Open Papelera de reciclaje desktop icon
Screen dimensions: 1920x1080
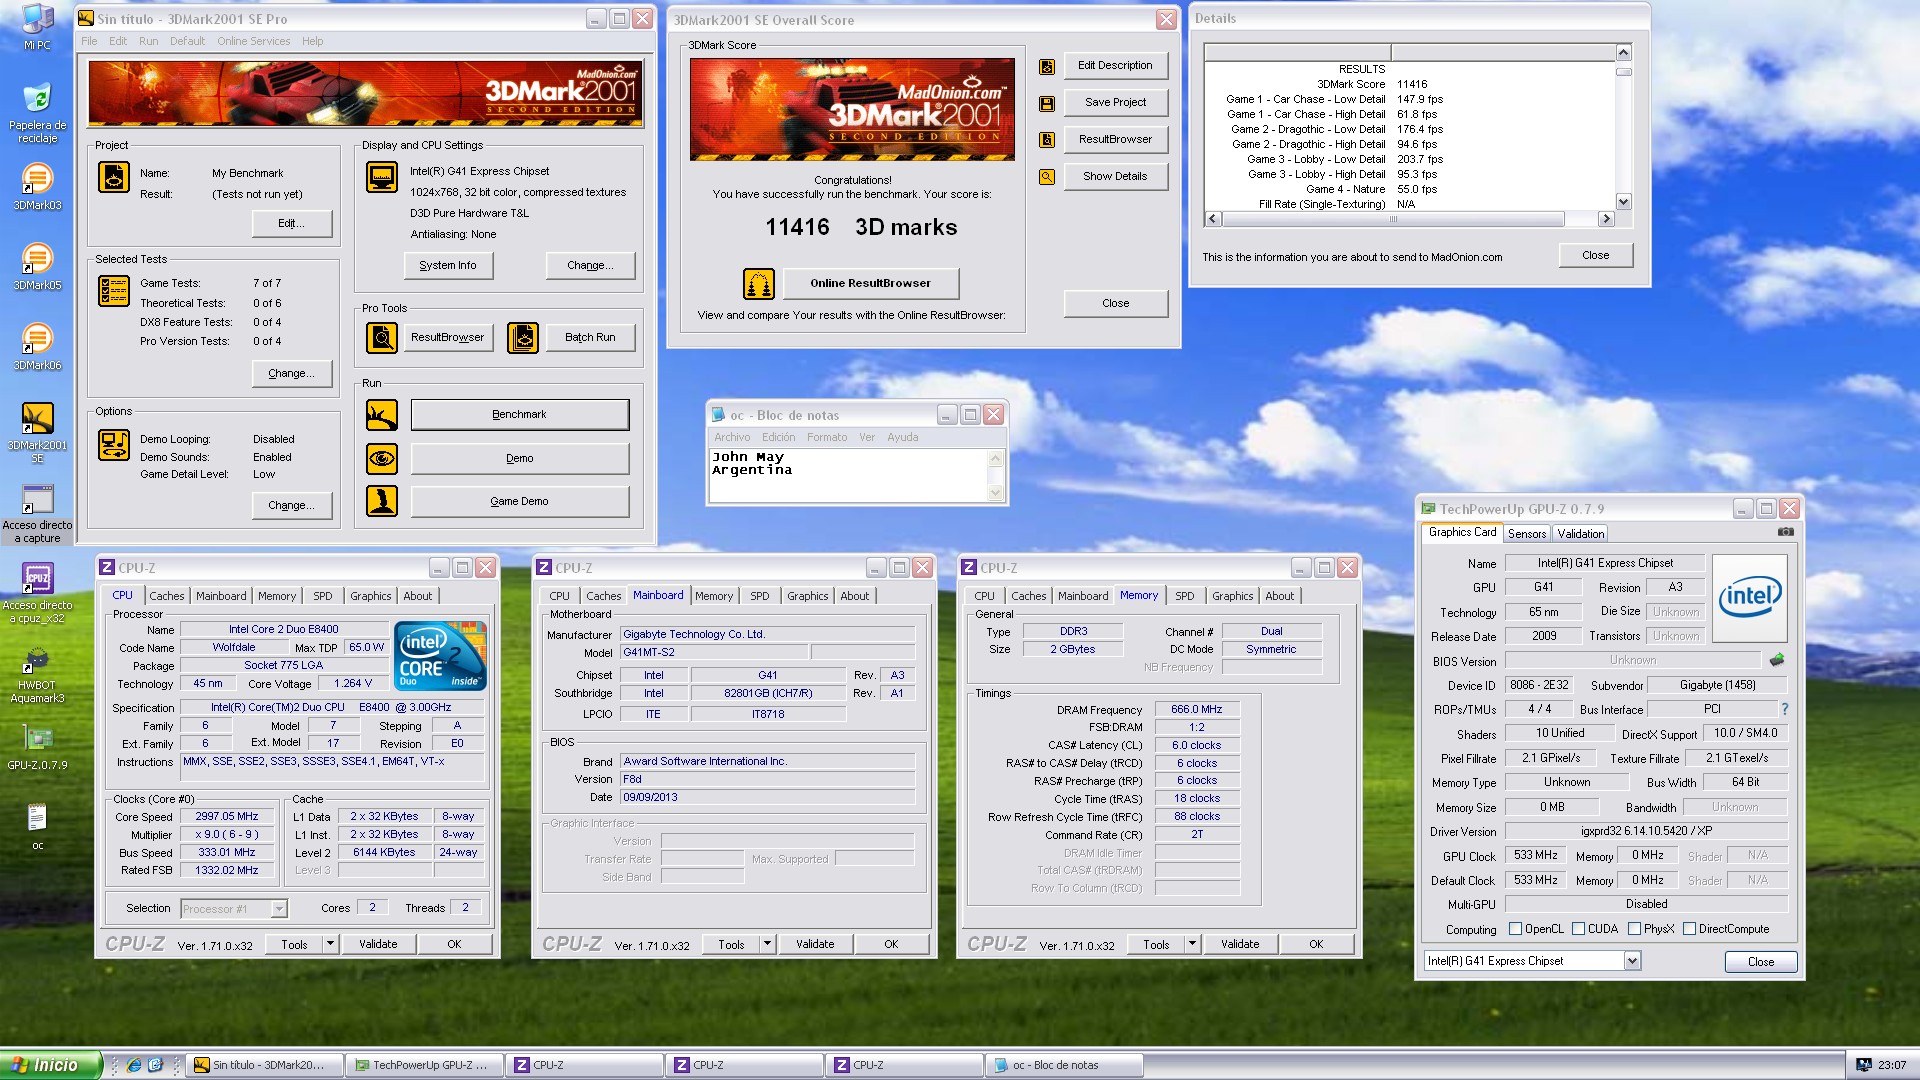37,113
